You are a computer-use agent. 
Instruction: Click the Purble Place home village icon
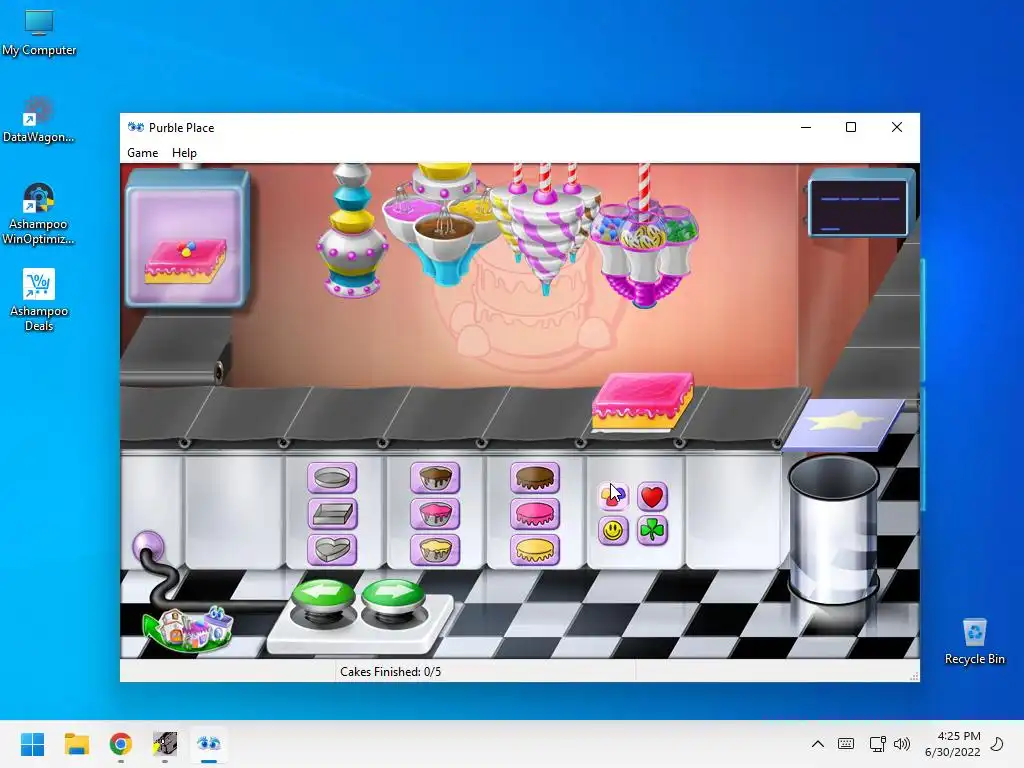click(x=189, y=630)
